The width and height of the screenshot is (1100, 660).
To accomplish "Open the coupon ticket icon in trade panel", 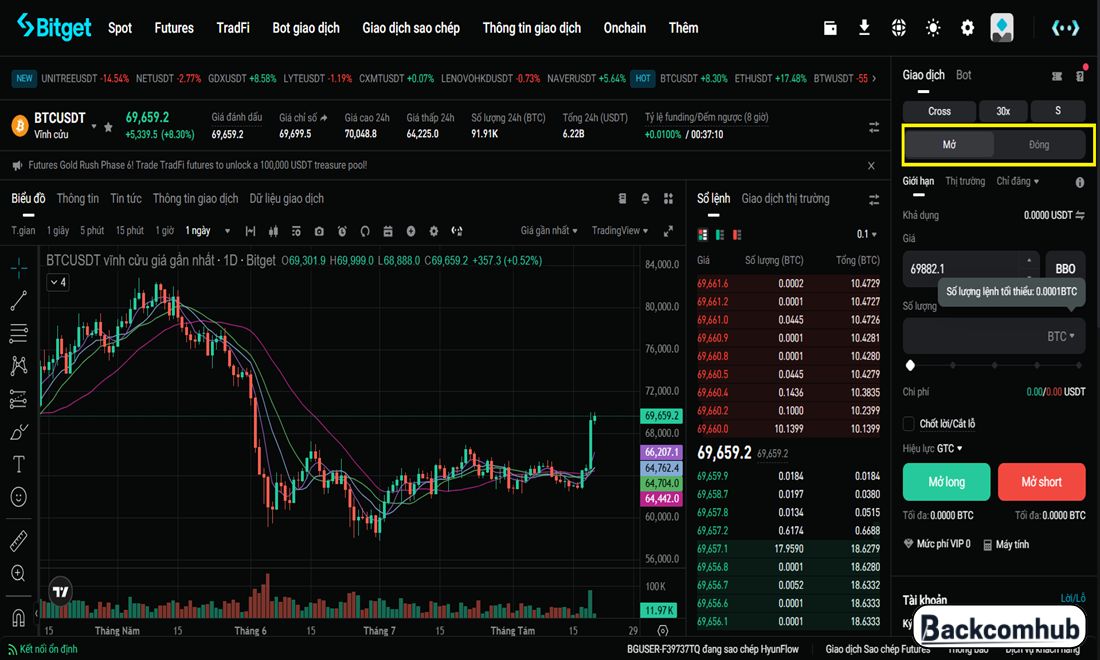I will click(1057, 76).
